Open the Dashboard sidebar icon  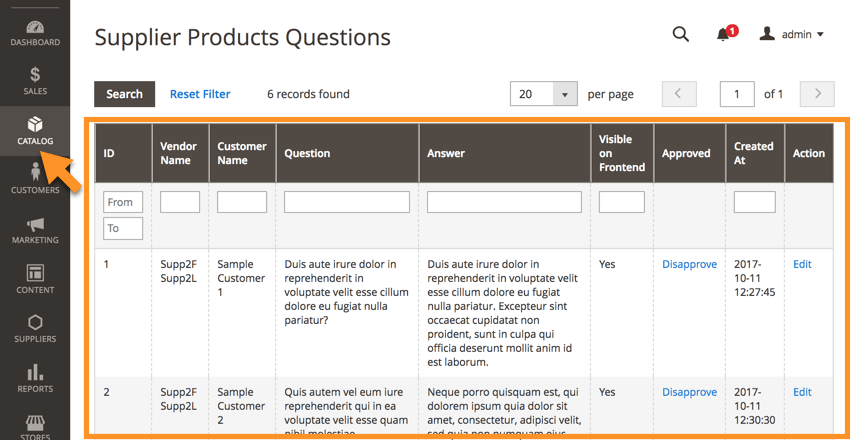(35, 27)
